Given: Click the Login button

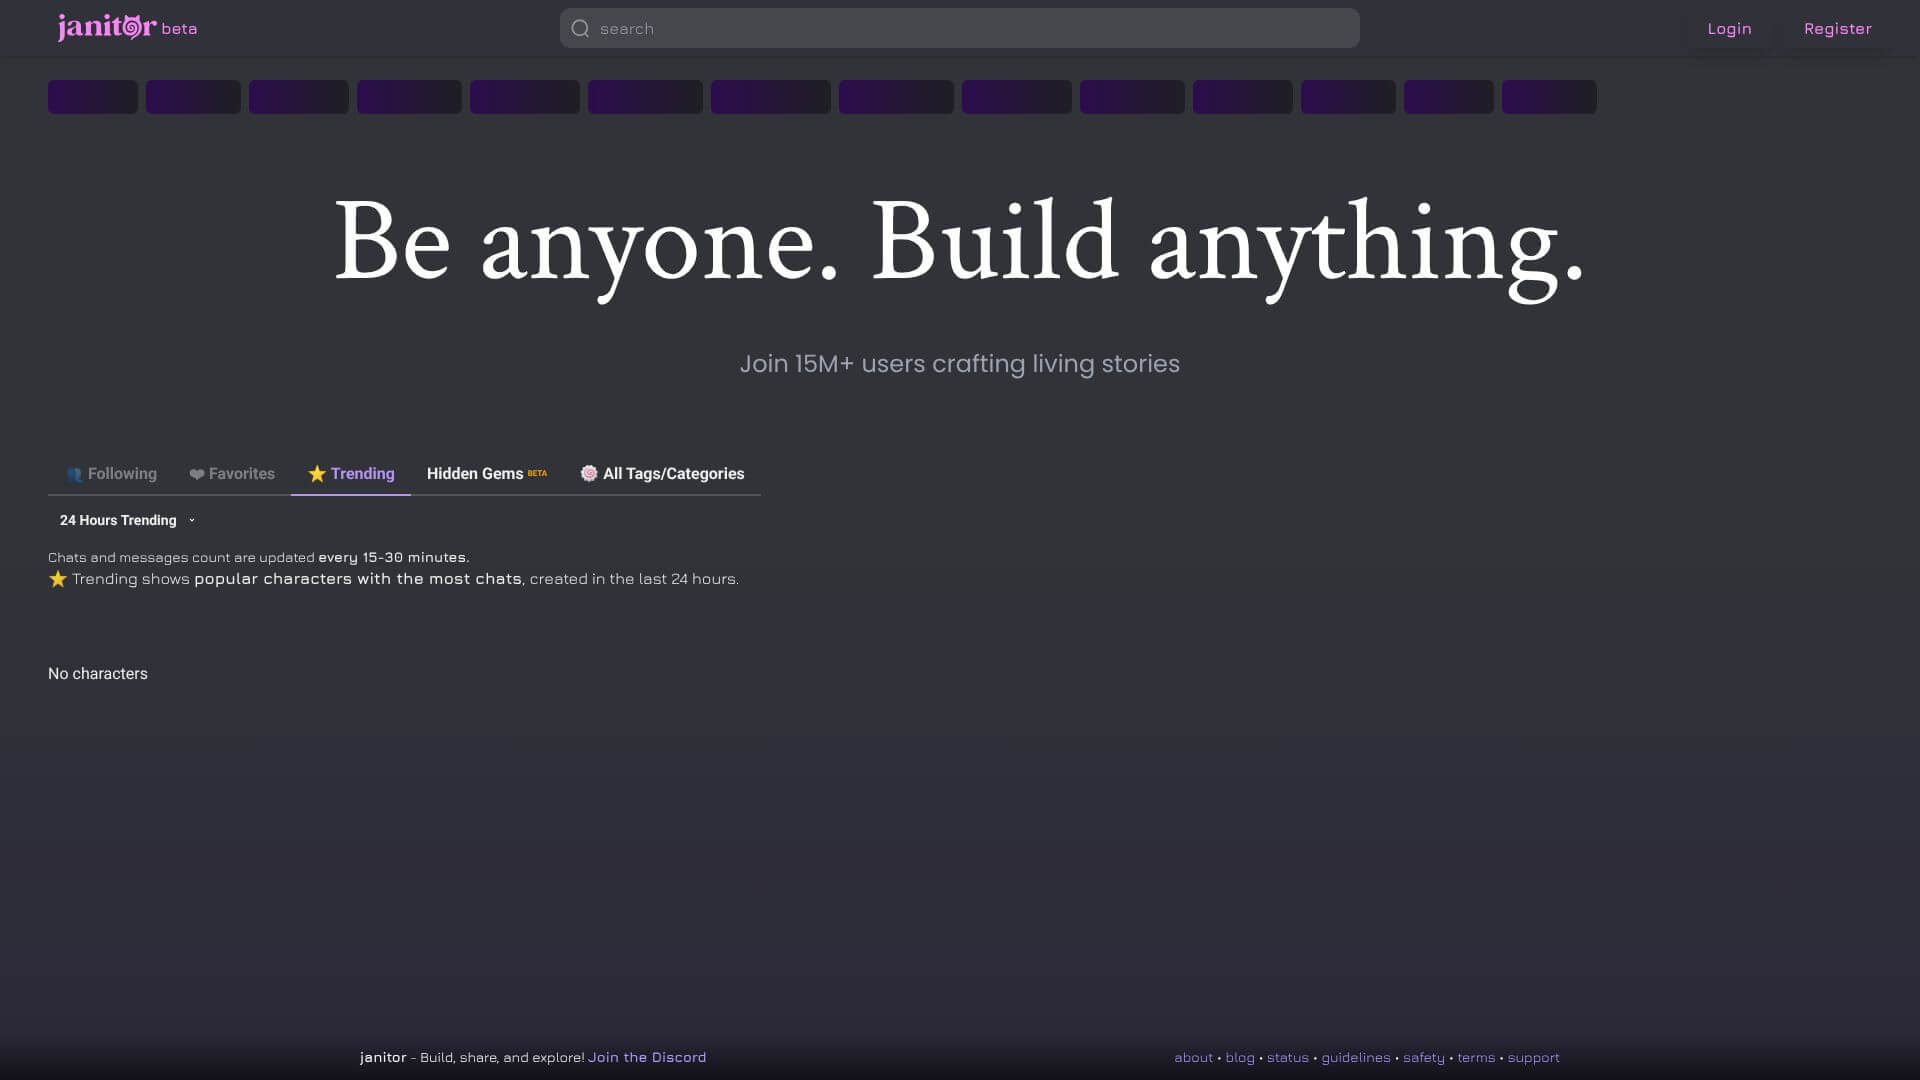Looking at the screenshot, I should click(x=1729, y=28).
